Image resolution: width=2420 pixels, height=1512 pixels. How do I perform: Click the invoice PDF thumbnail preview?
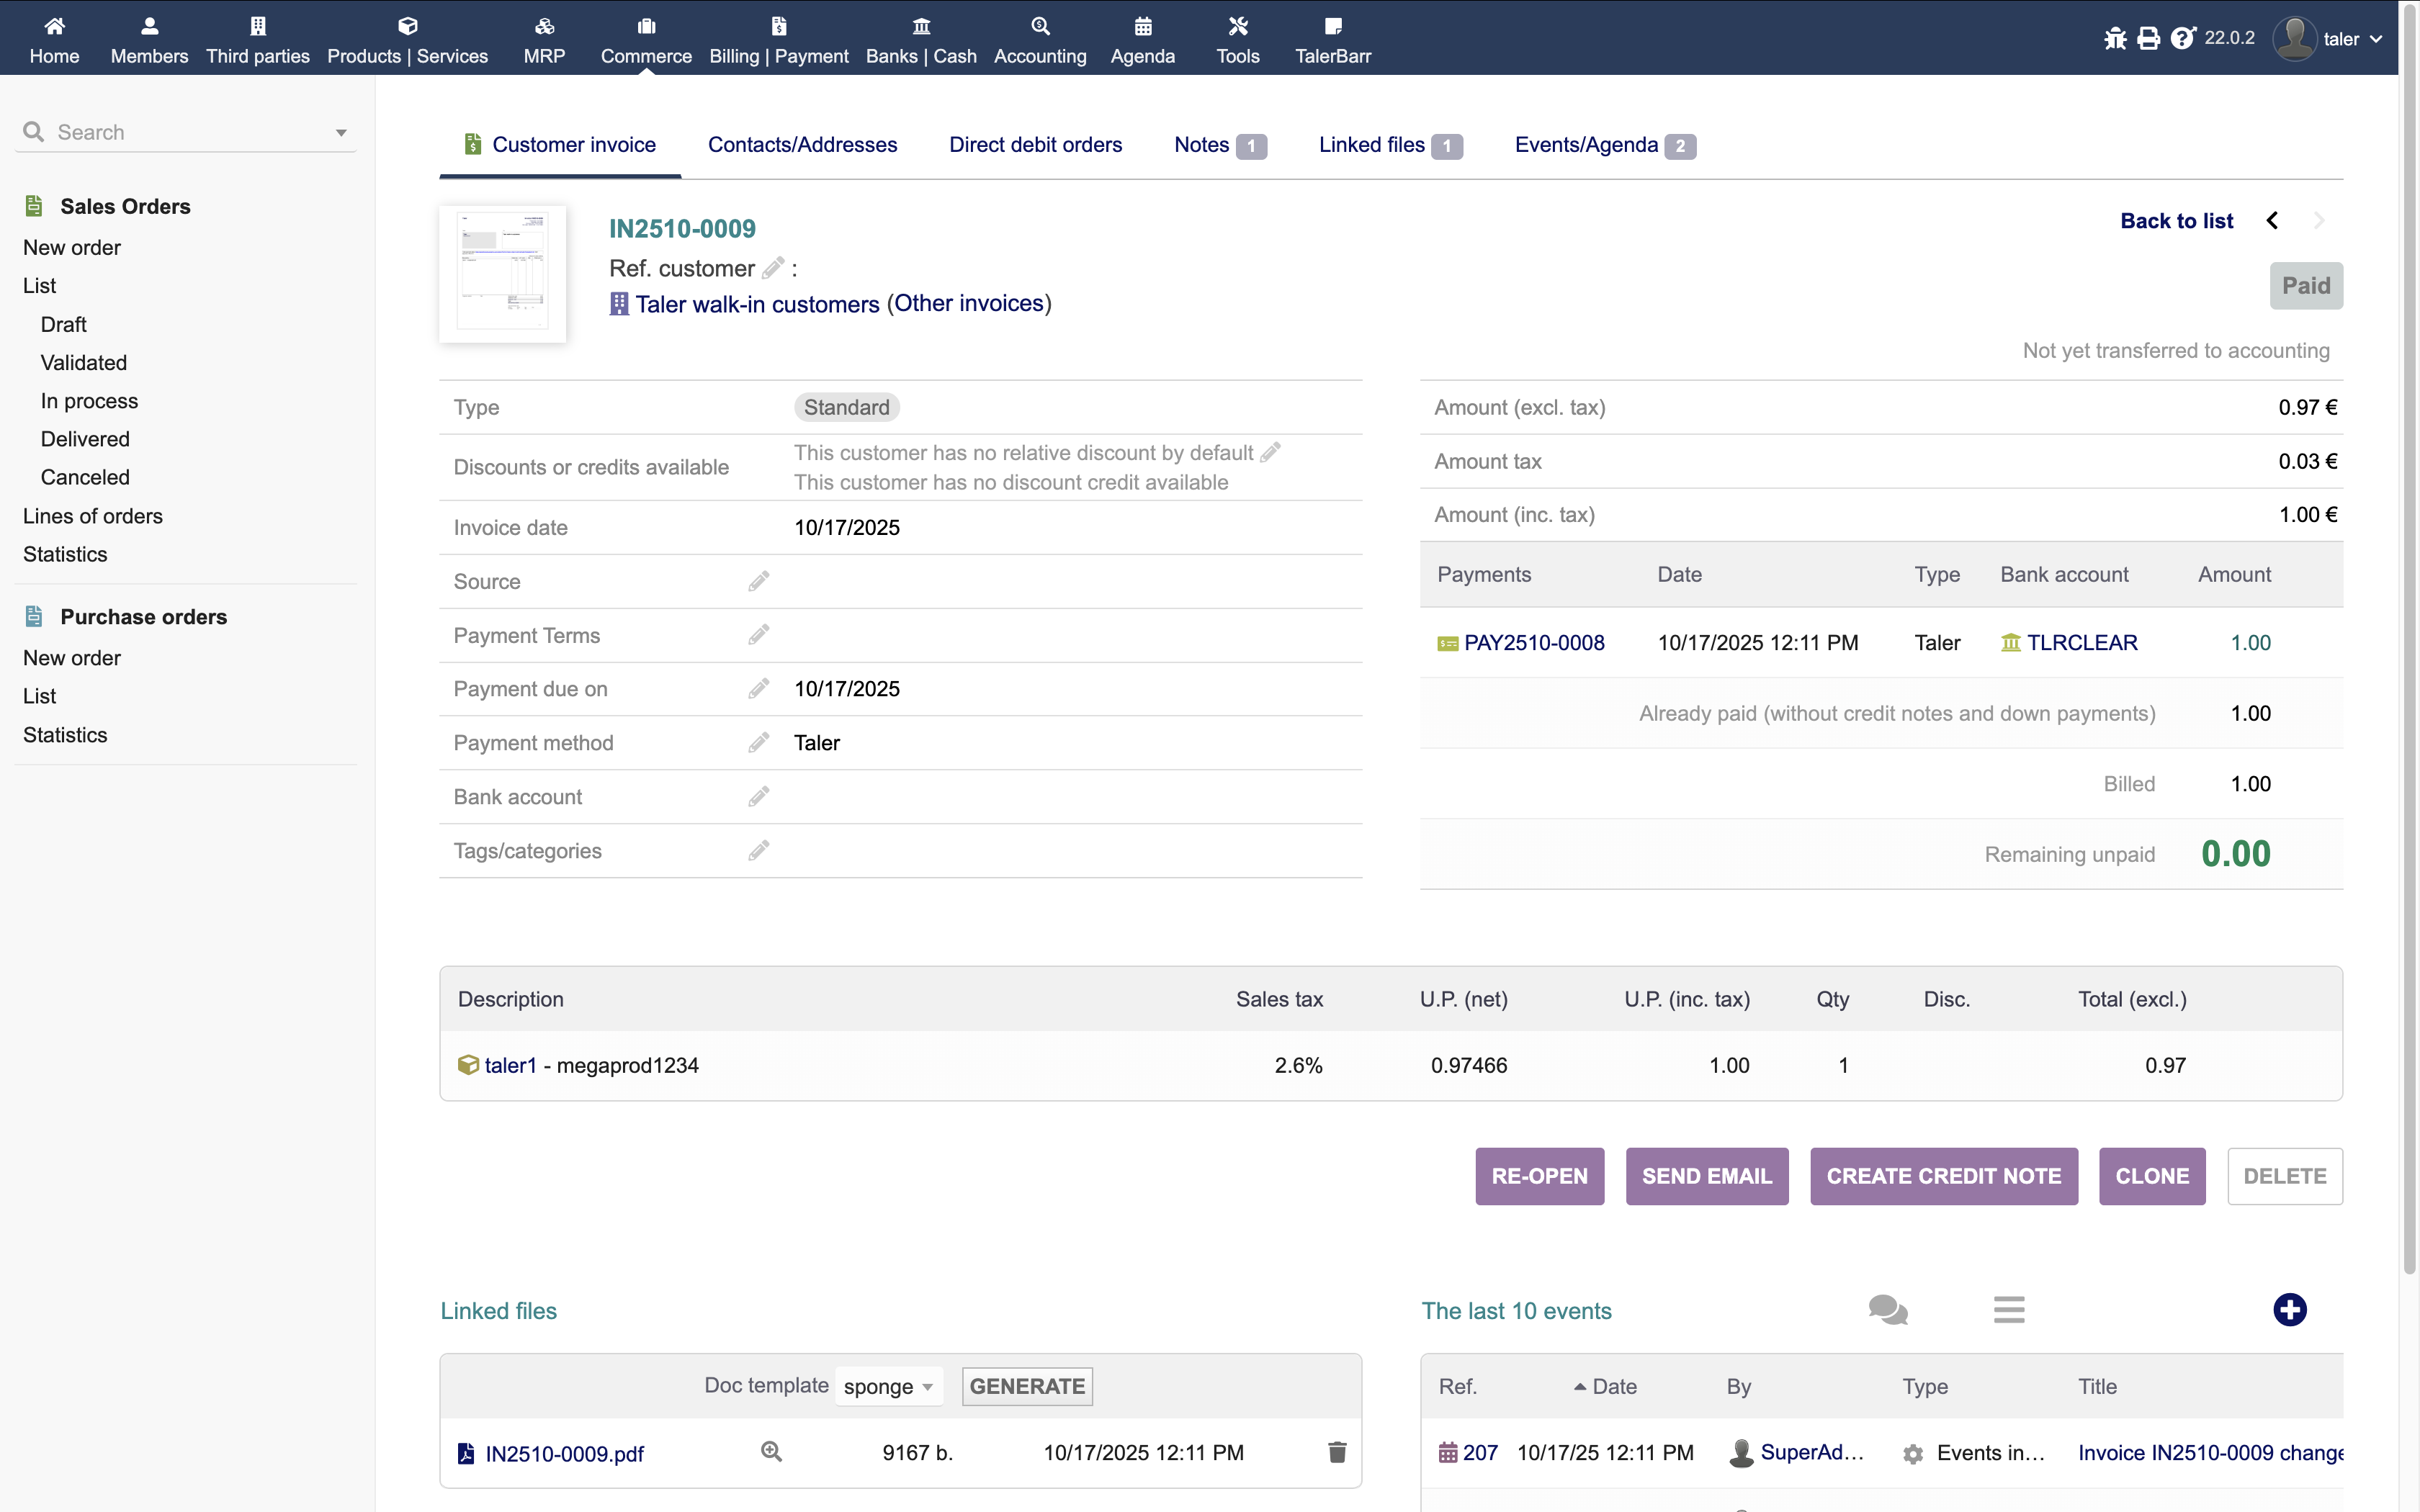tap(502, 273)
